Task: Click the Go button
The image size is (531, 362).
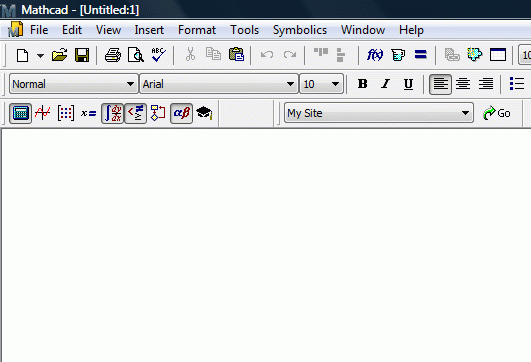Action: [x=496, y=113]
